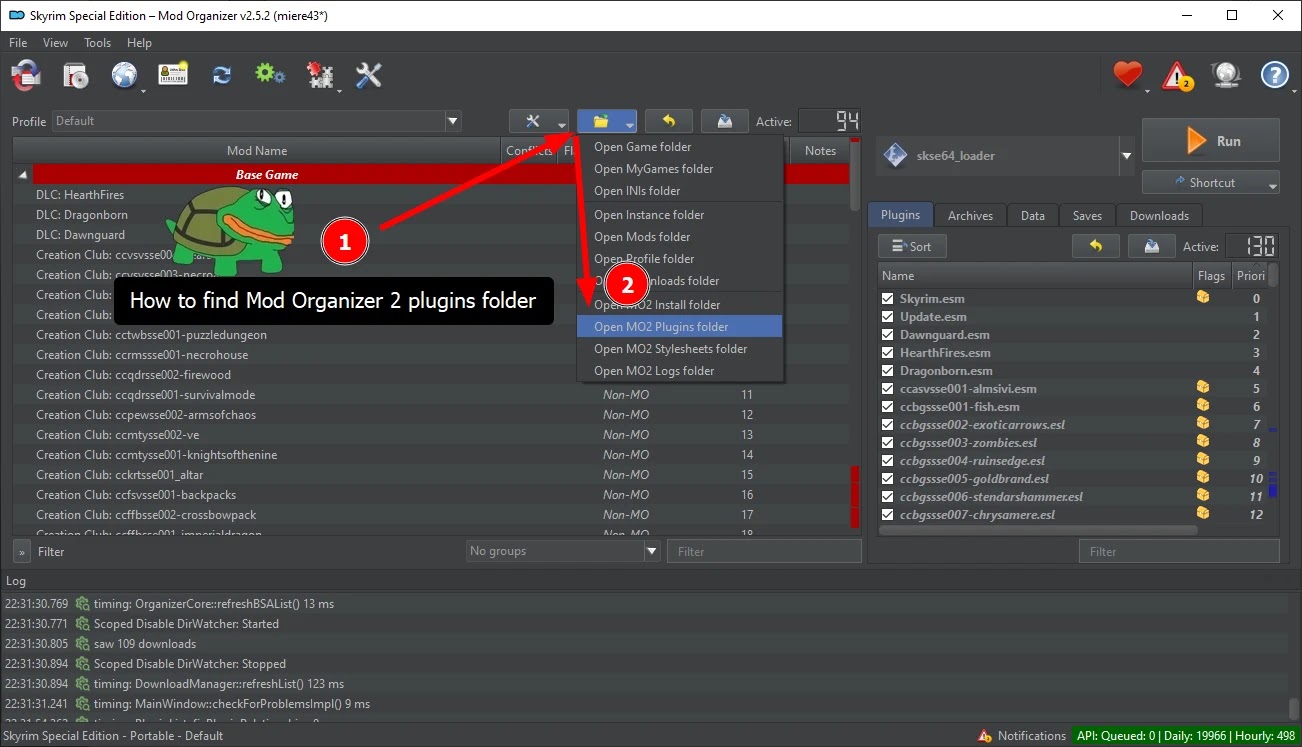The image size is (1302, 747).
Task: Open the Profile Default dropdown
Action: pos(257,121)
